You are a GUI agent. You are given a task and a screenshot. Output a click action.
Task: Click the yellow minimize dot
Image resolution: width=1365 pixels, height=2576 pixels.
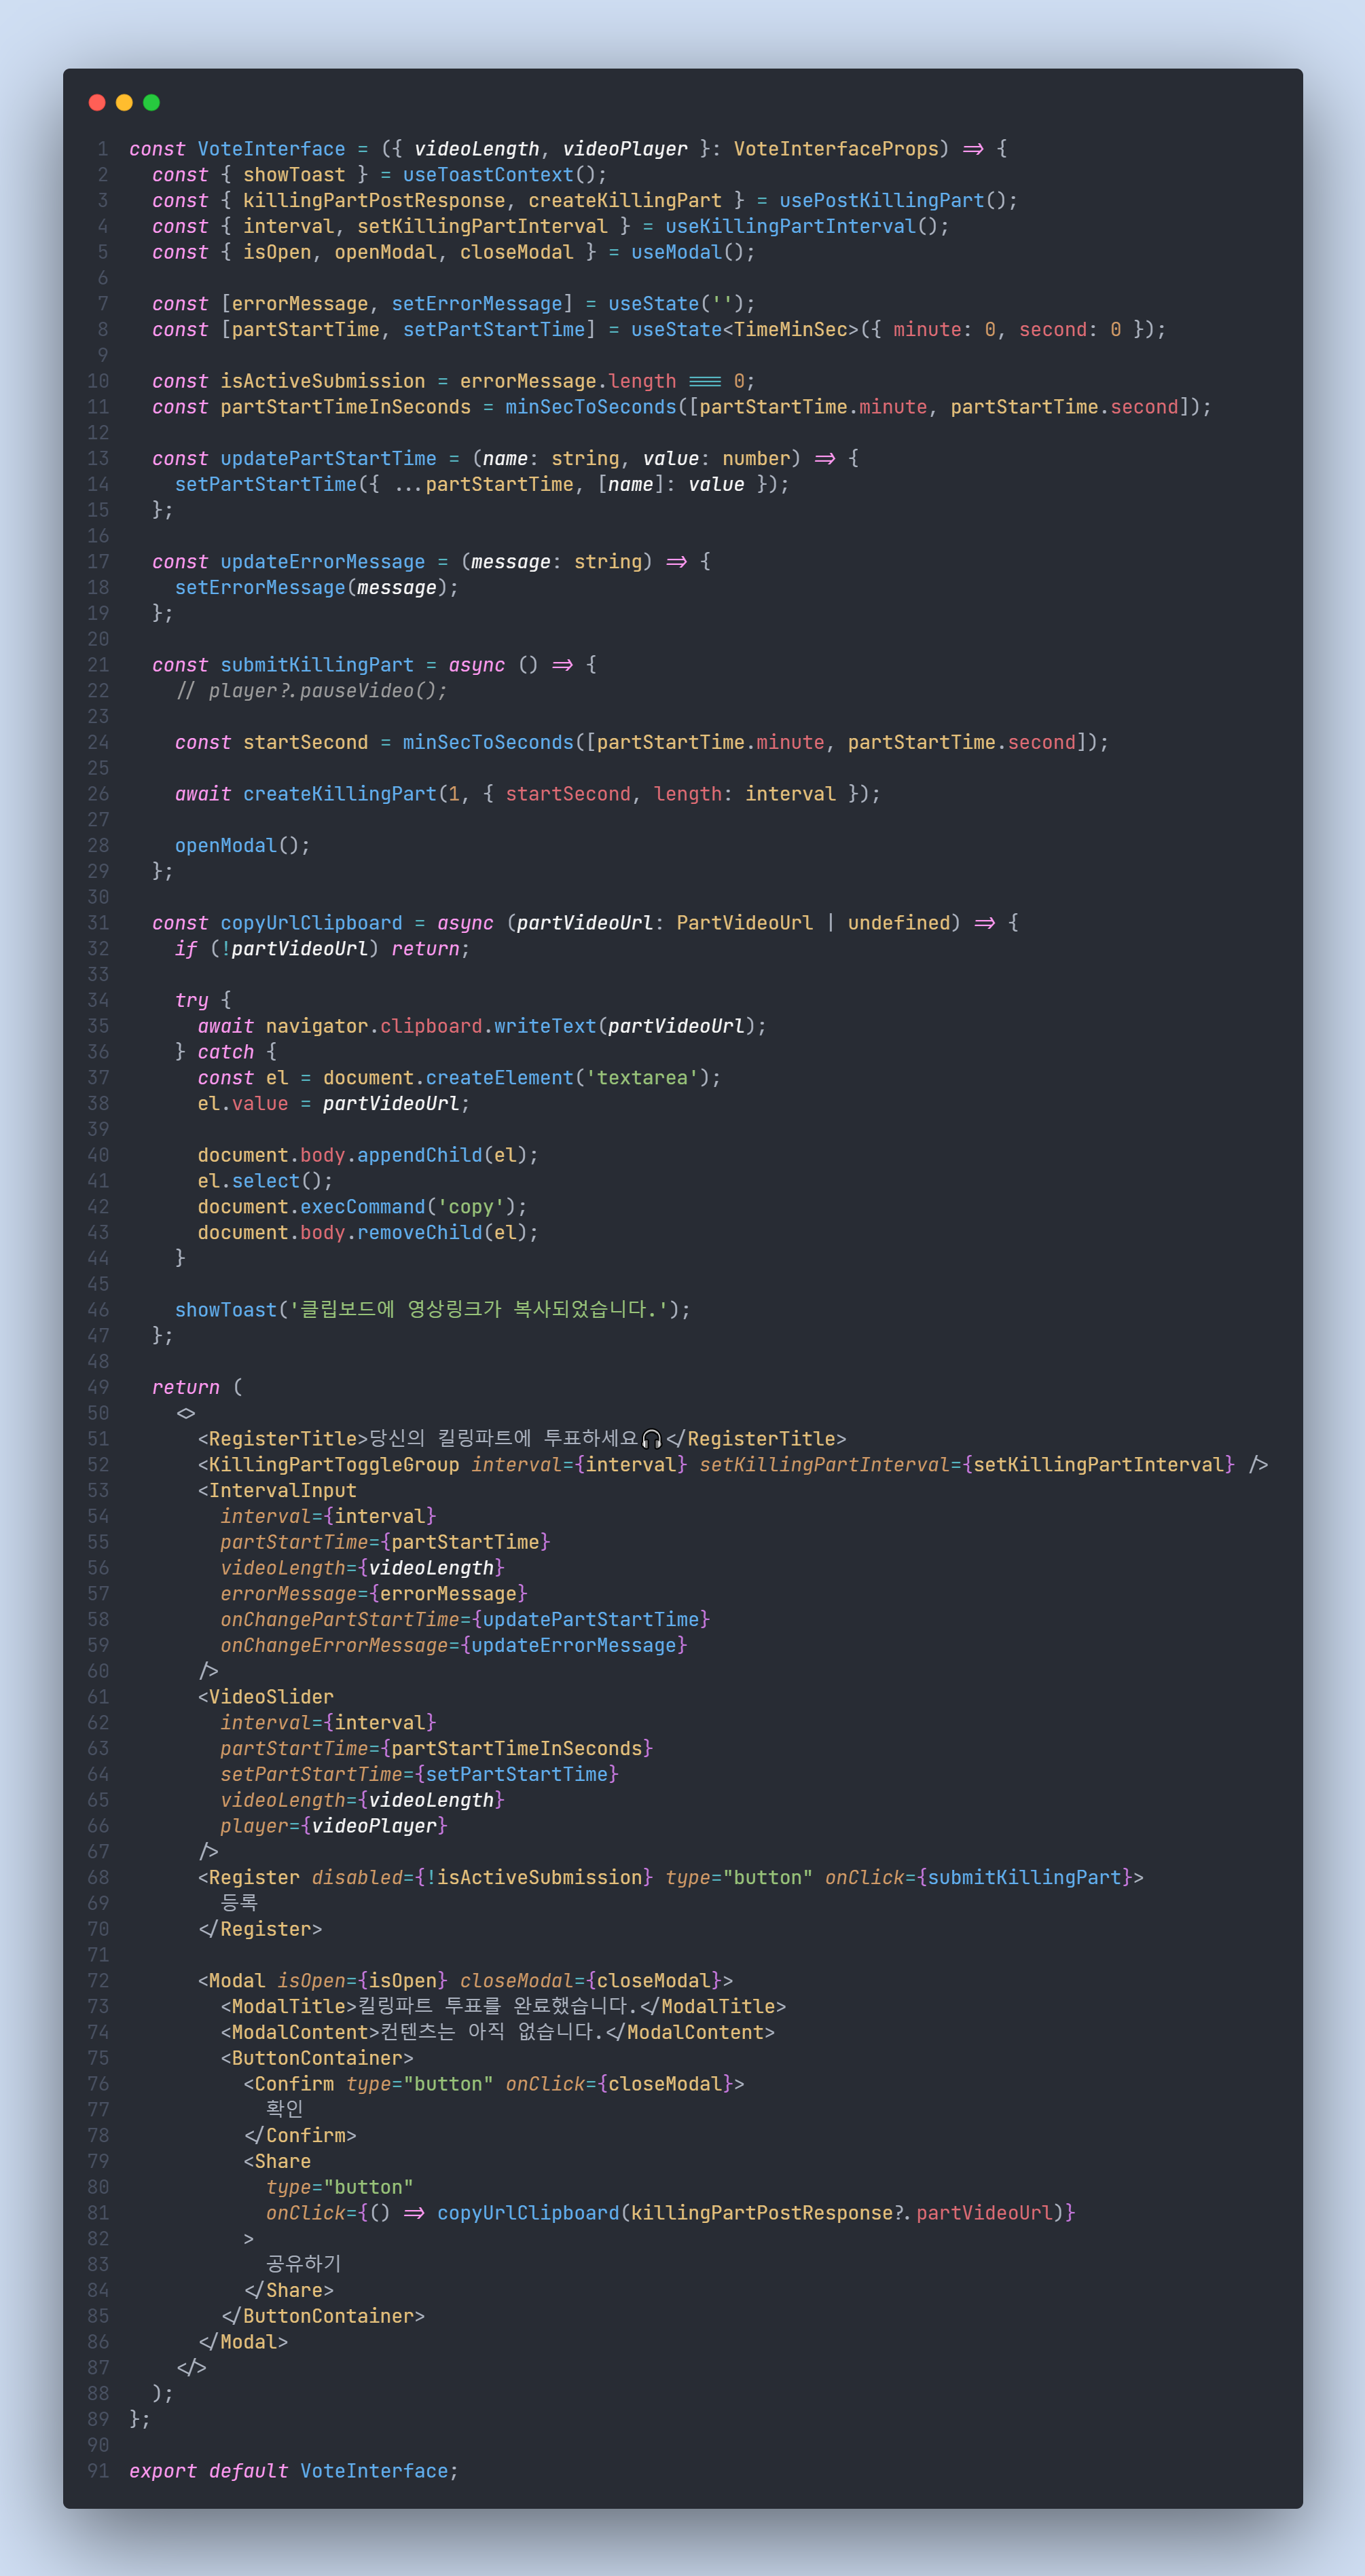(x=124, y=102)
